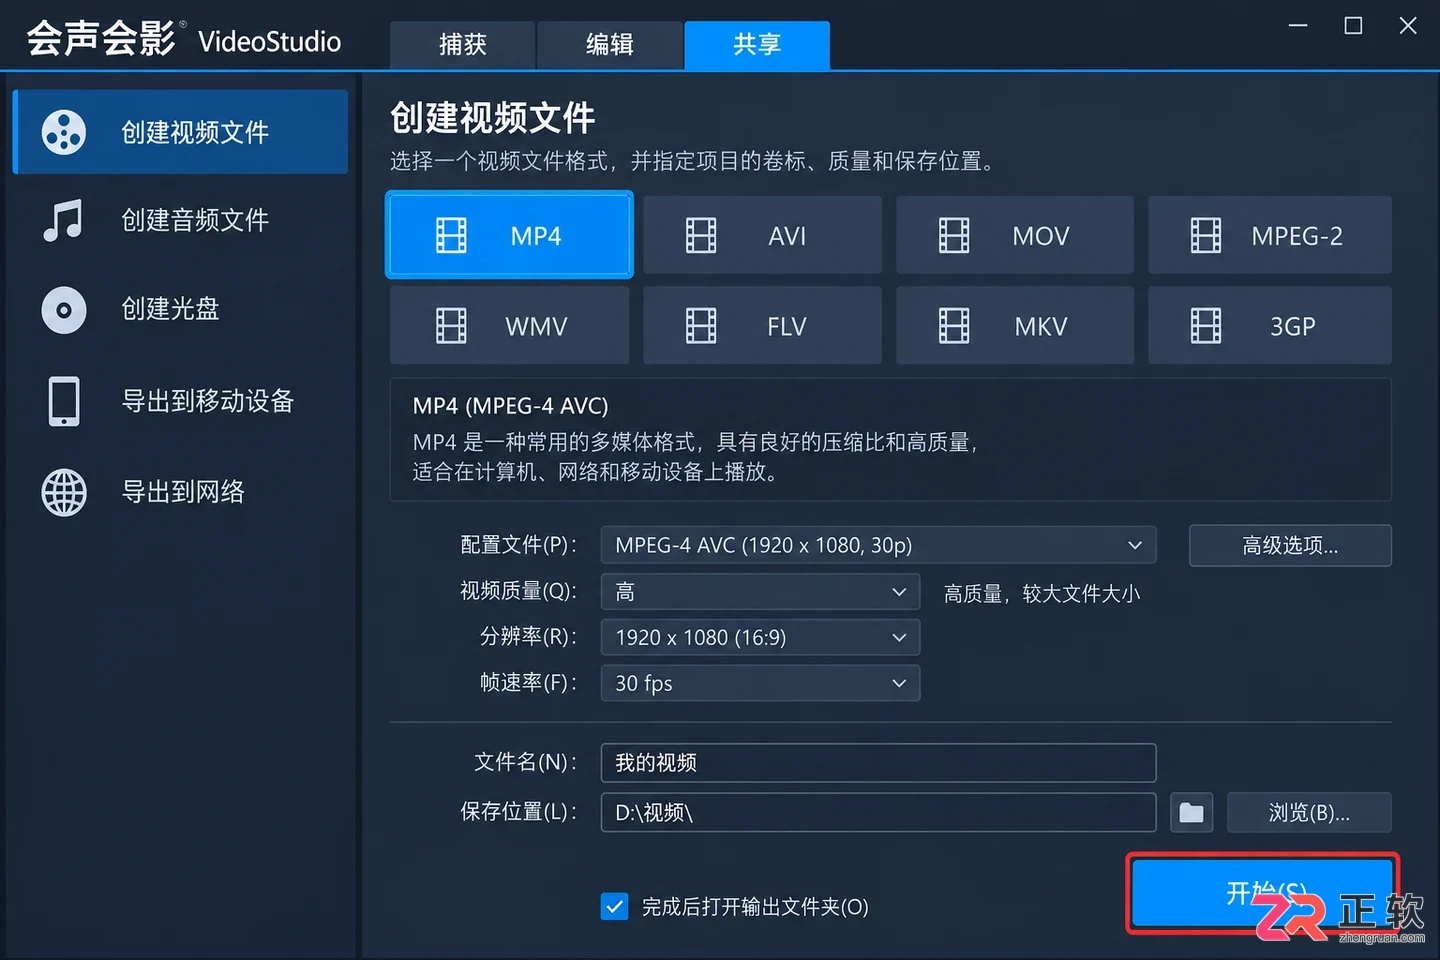Switch to the 捕获 tab
1440x960 pixels.
463,45
